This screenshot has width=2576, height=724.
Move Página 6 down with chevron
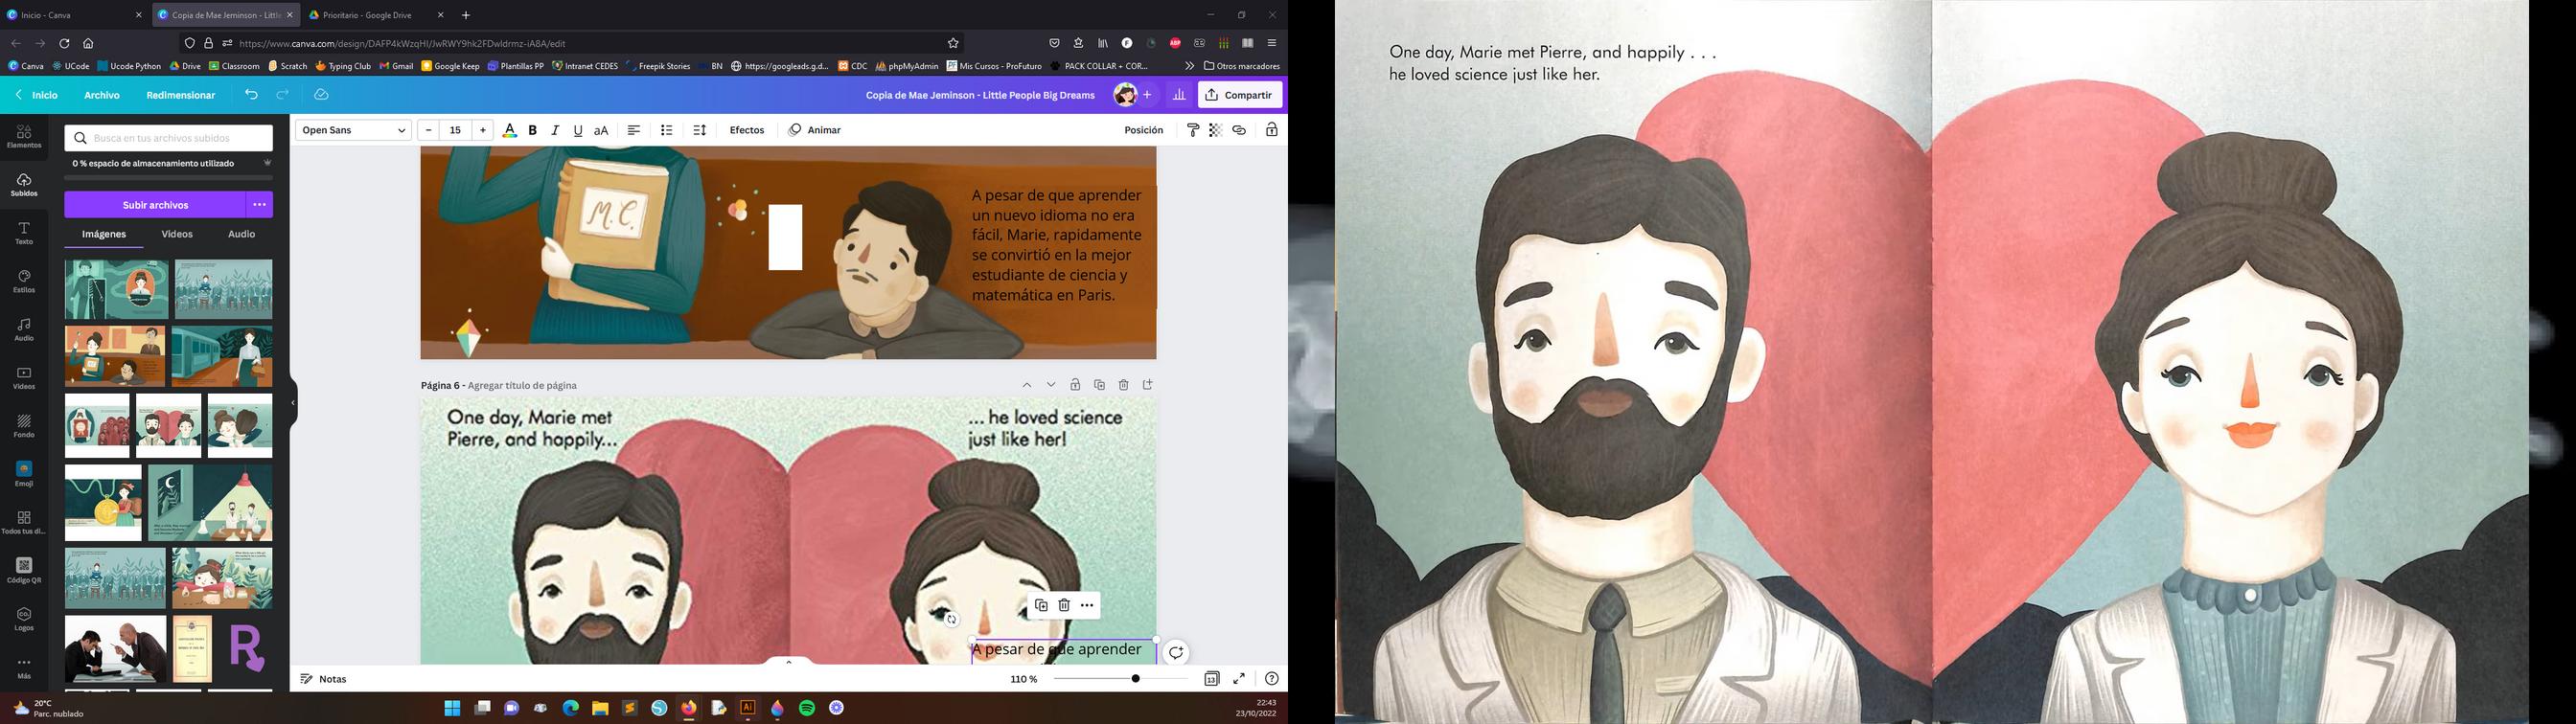tap(1051, 385)
